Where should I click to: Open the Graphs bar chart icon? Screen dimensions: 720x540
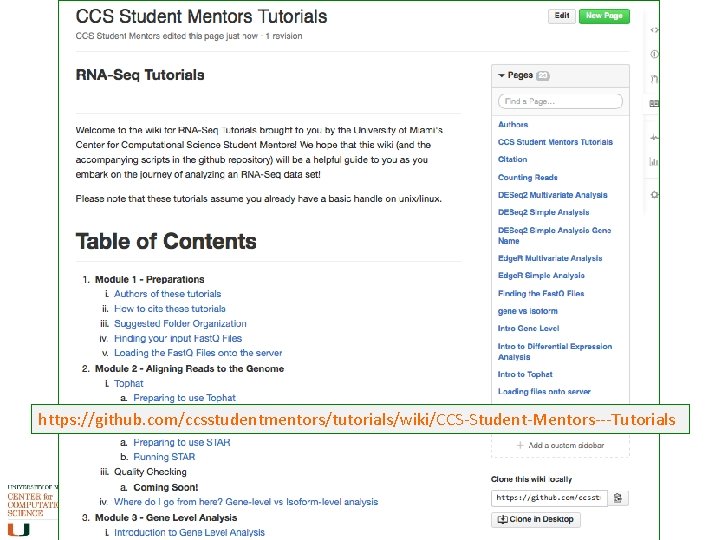click(654, 161)
